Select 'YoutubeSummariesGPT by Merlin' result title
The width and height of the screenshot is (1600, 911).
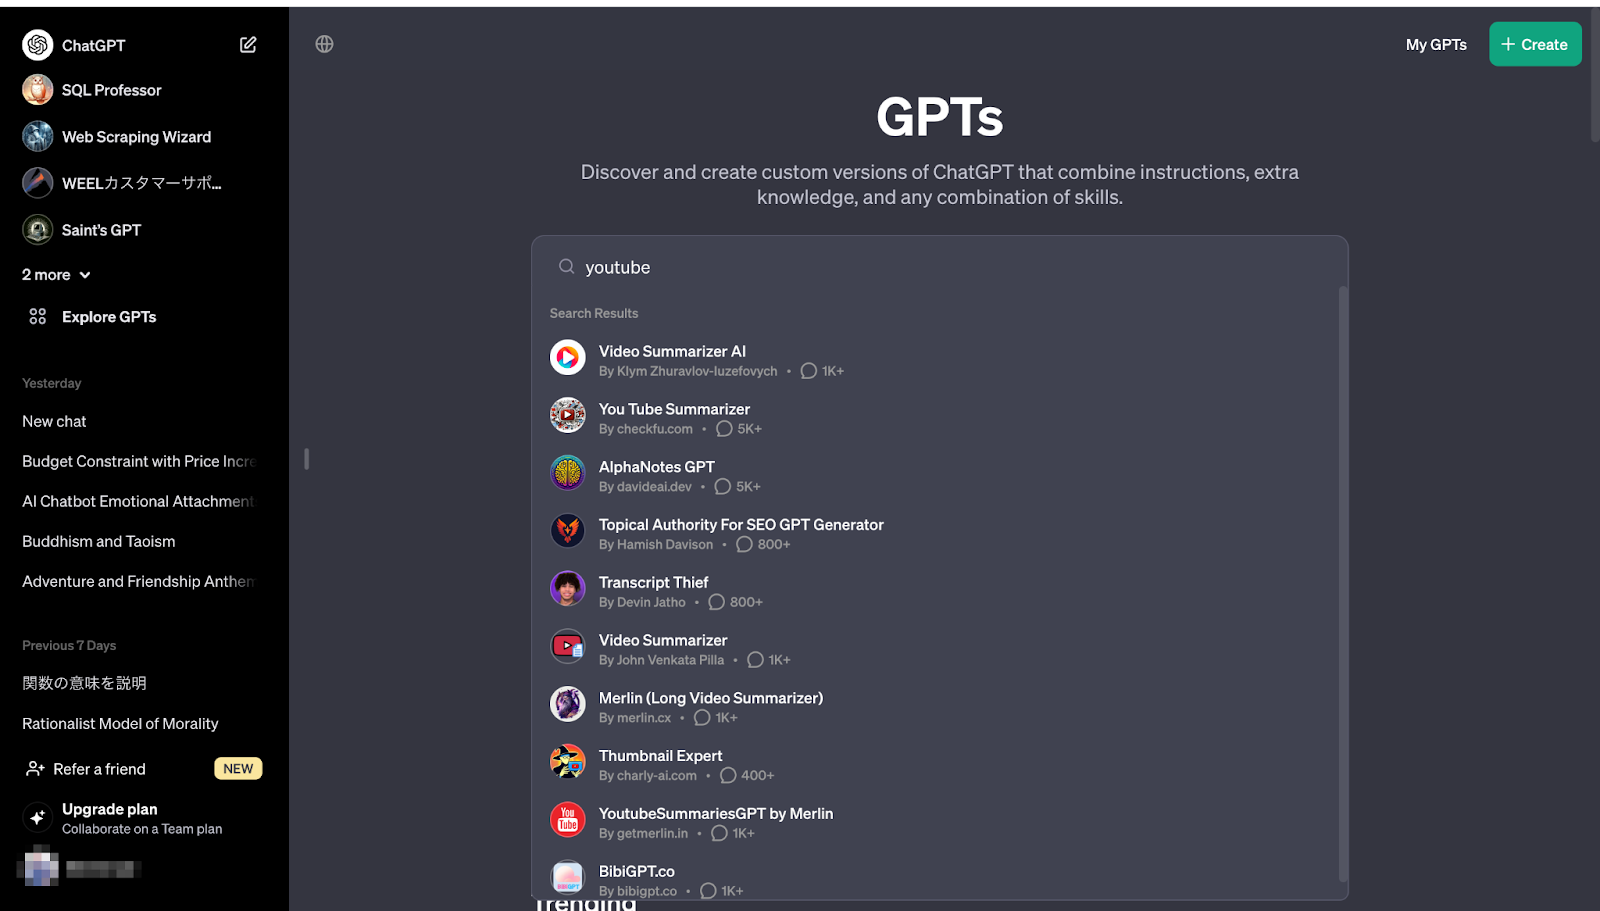coord(716,814)
